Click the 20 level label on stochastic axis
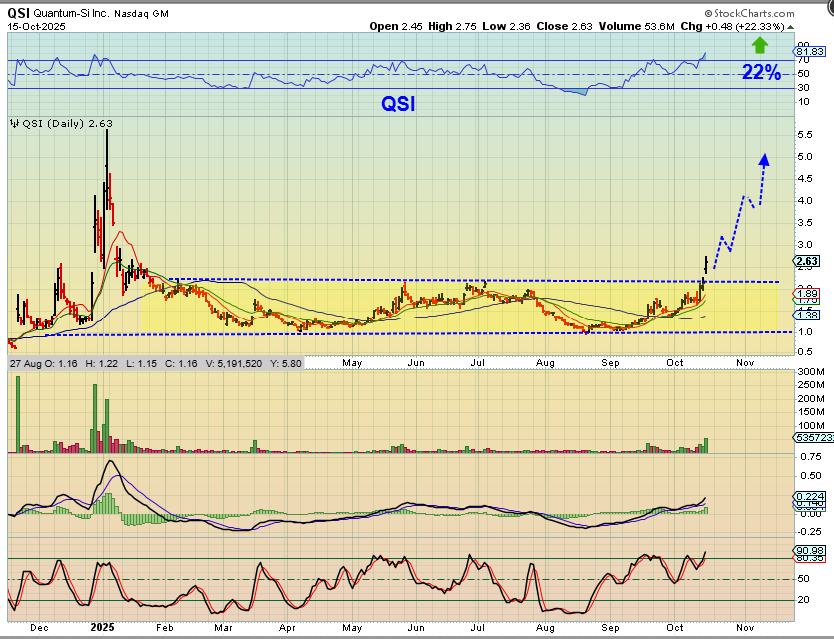 coord(803,600)
